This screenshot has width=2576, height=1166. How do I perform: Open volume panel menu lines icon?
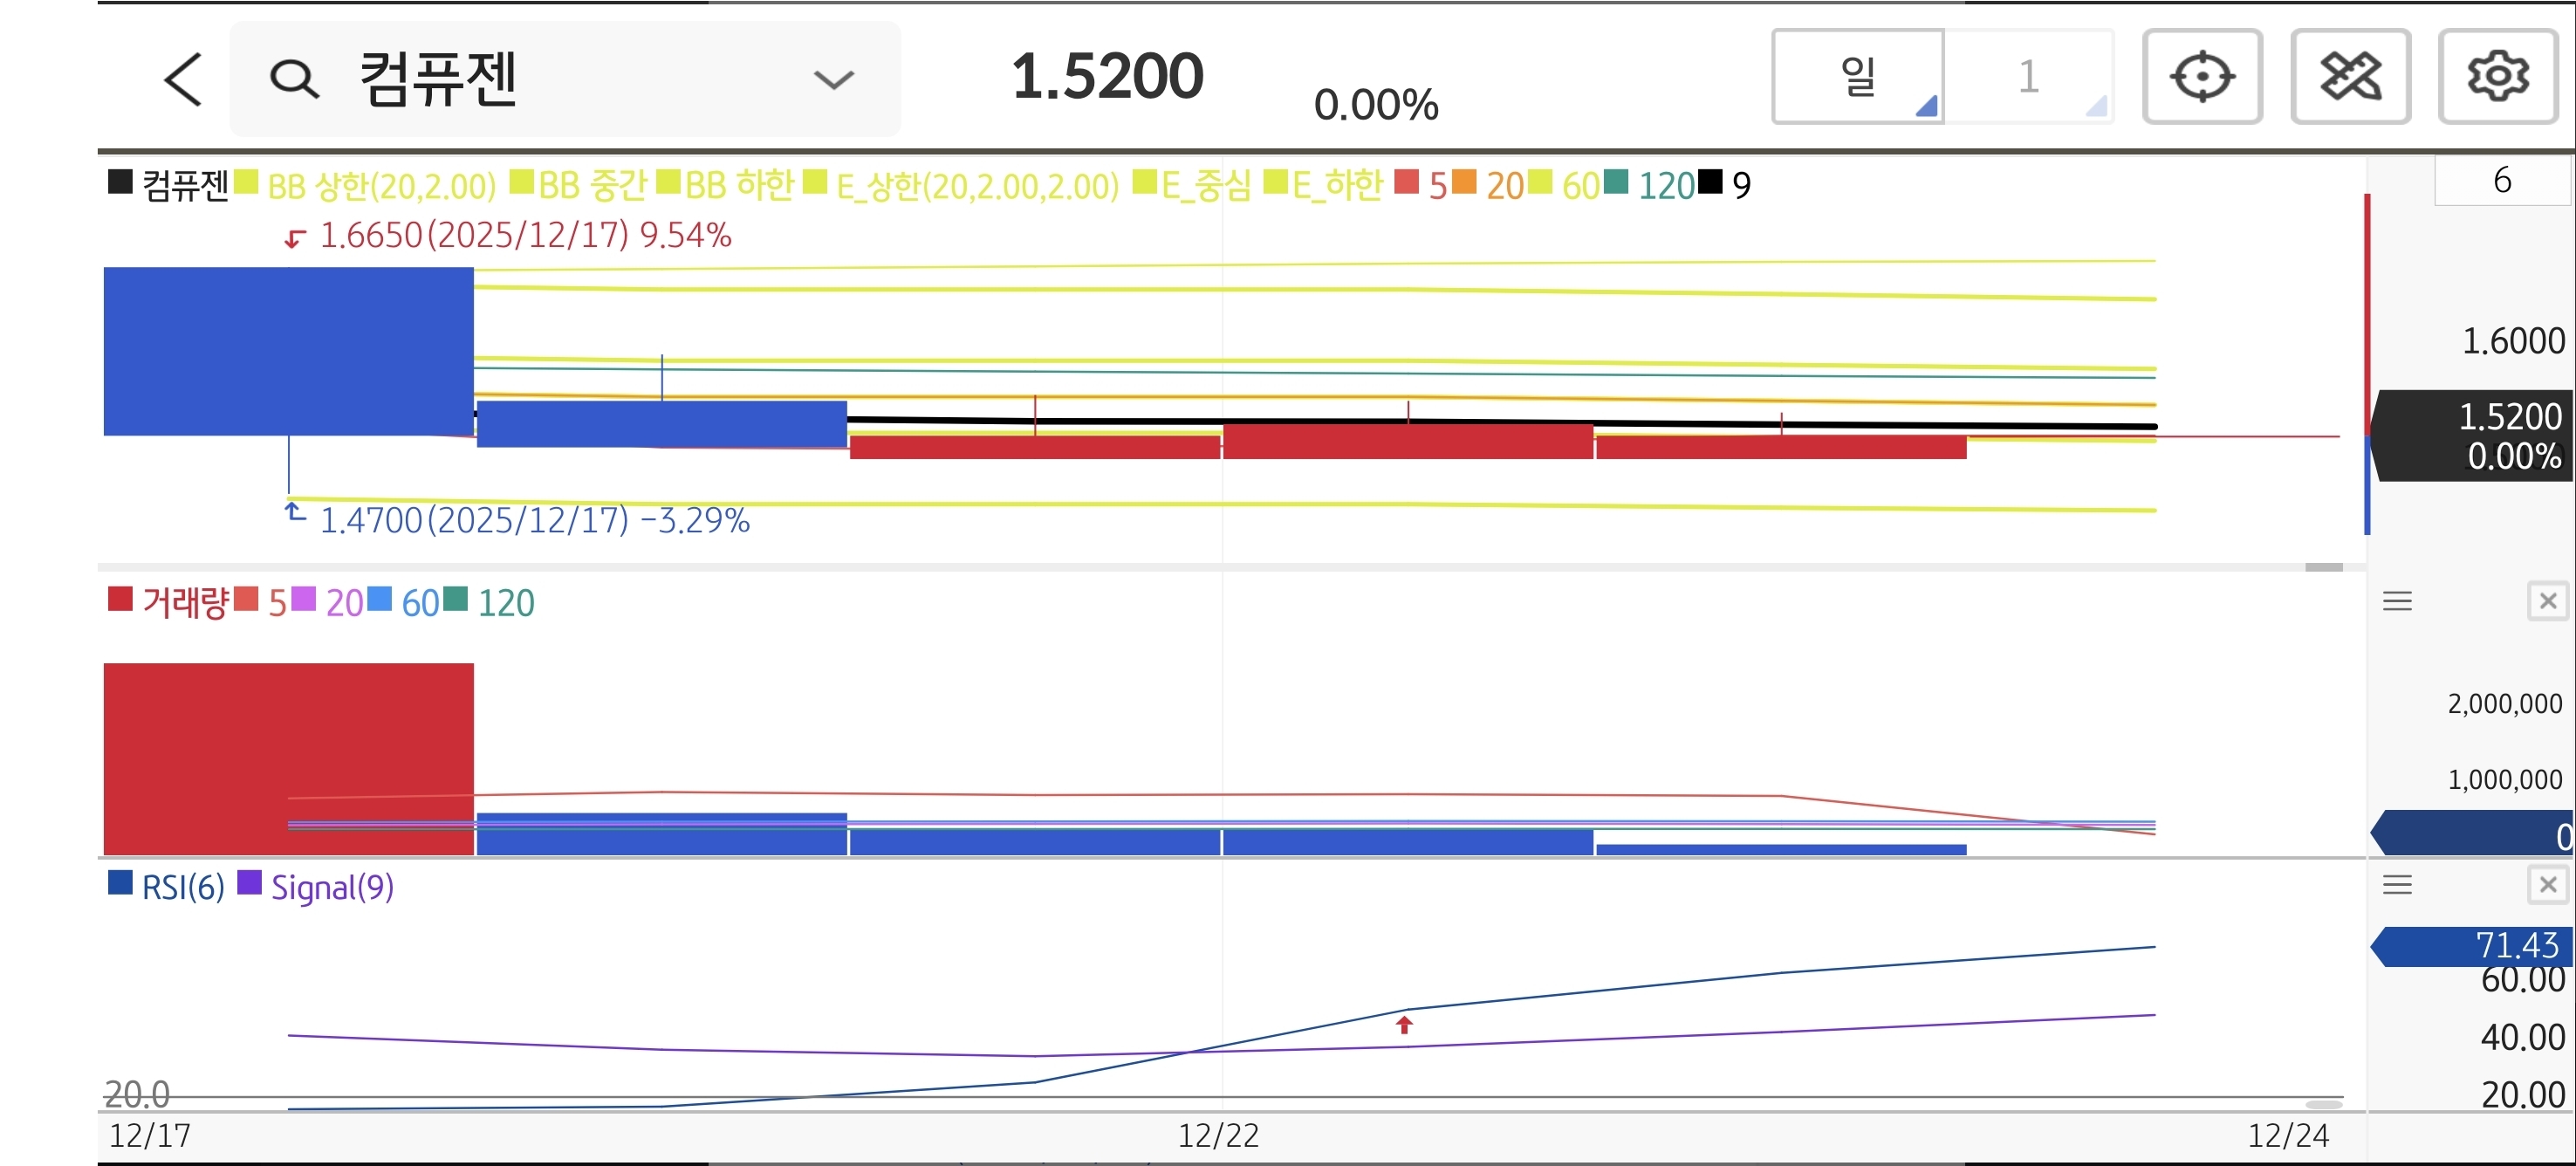2397,601
